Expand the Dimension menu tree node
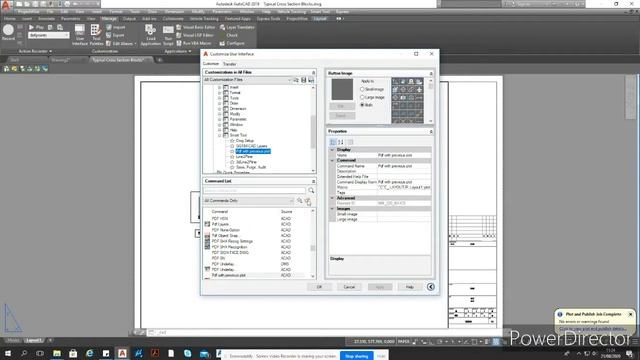 (220, 109)
